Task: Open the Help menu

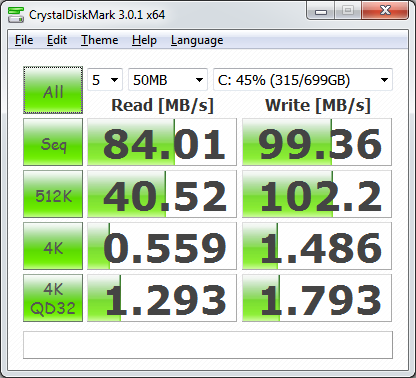Action: (144, 40)
